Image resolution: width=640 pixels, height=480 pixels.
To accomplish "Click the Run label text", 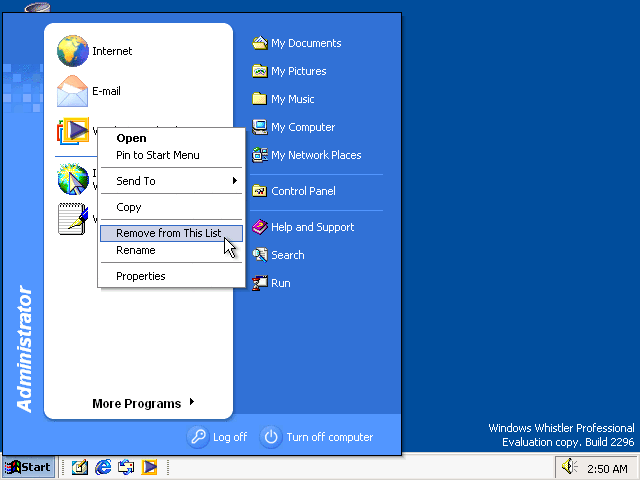I will [281, 283].
